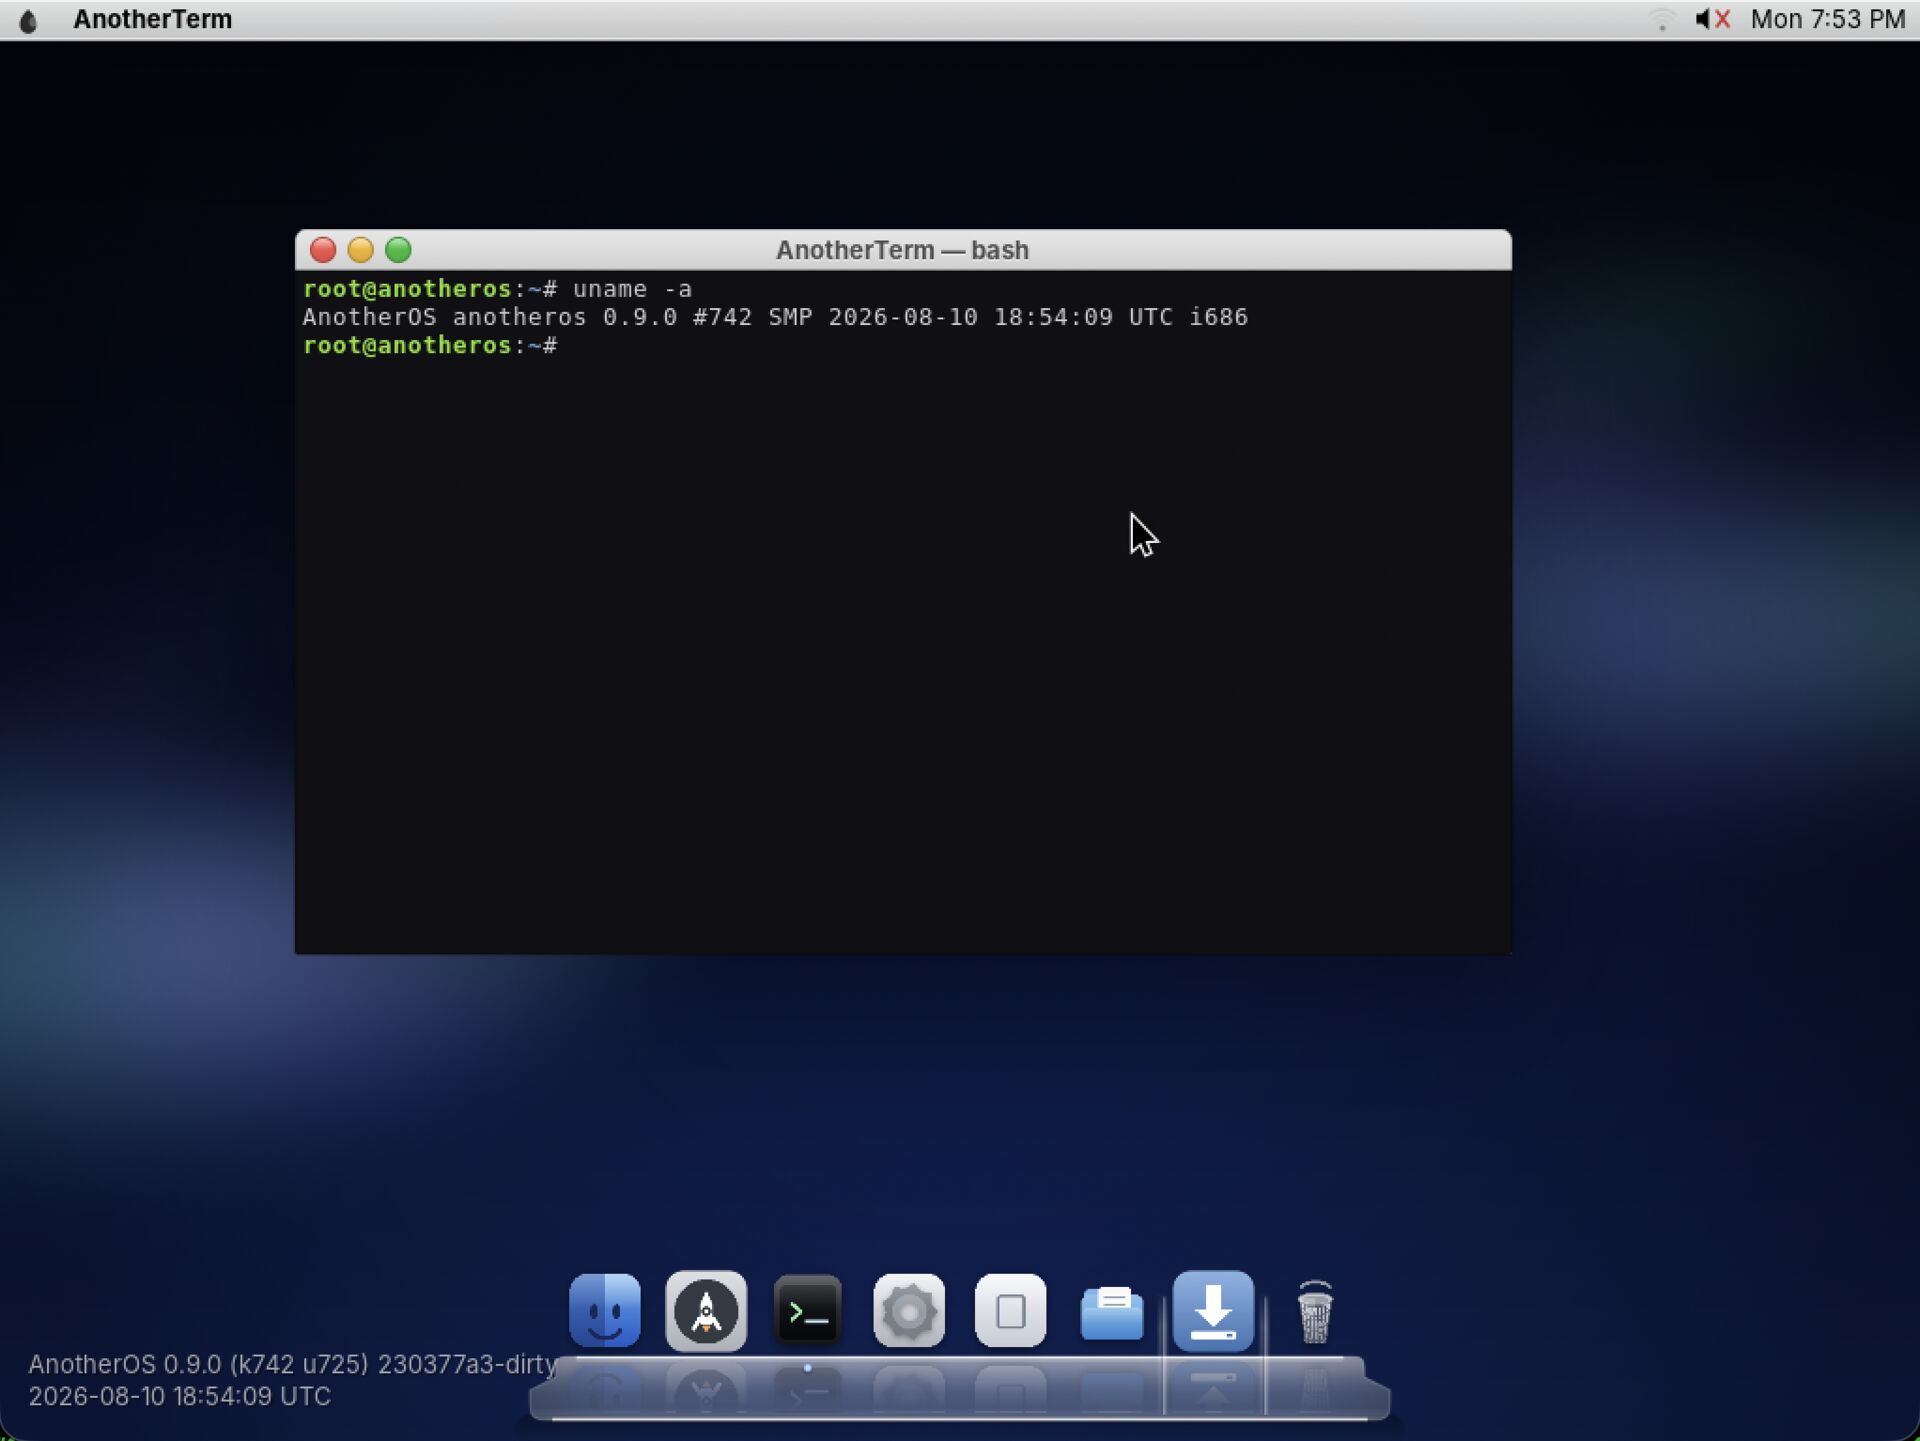Click the AnotherTerm — bash title bar
Viewport: 1920px width, 1441px height.
[902, 250]
